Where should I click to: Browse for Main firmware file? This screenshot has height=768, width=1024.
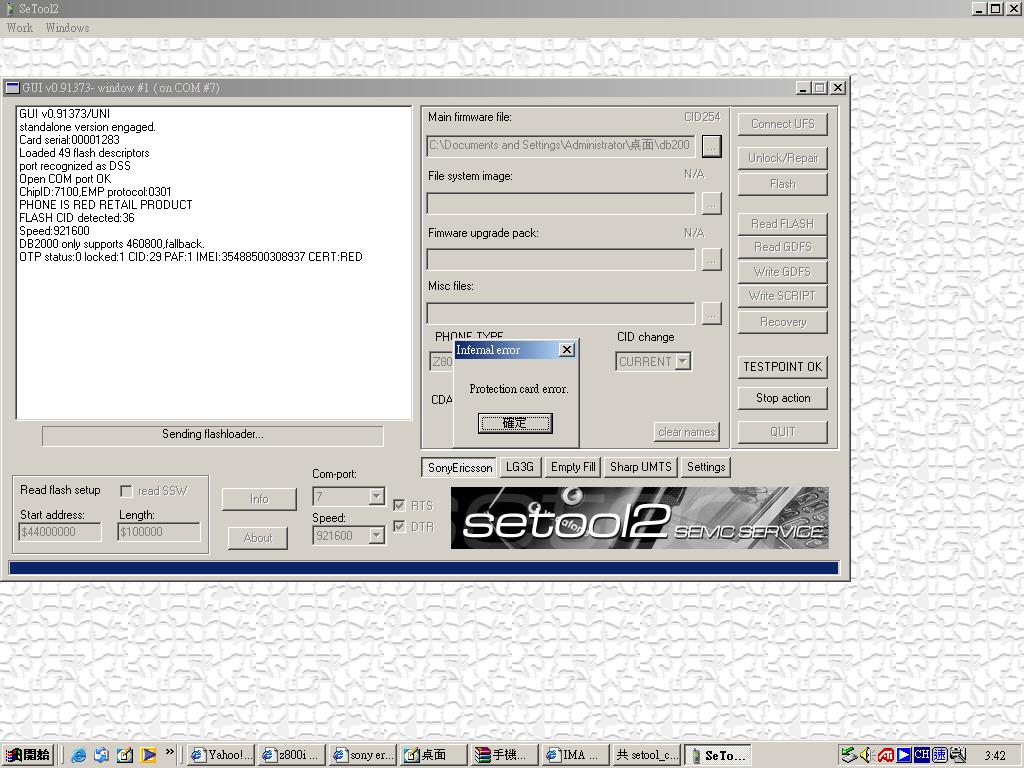point(711,146)
